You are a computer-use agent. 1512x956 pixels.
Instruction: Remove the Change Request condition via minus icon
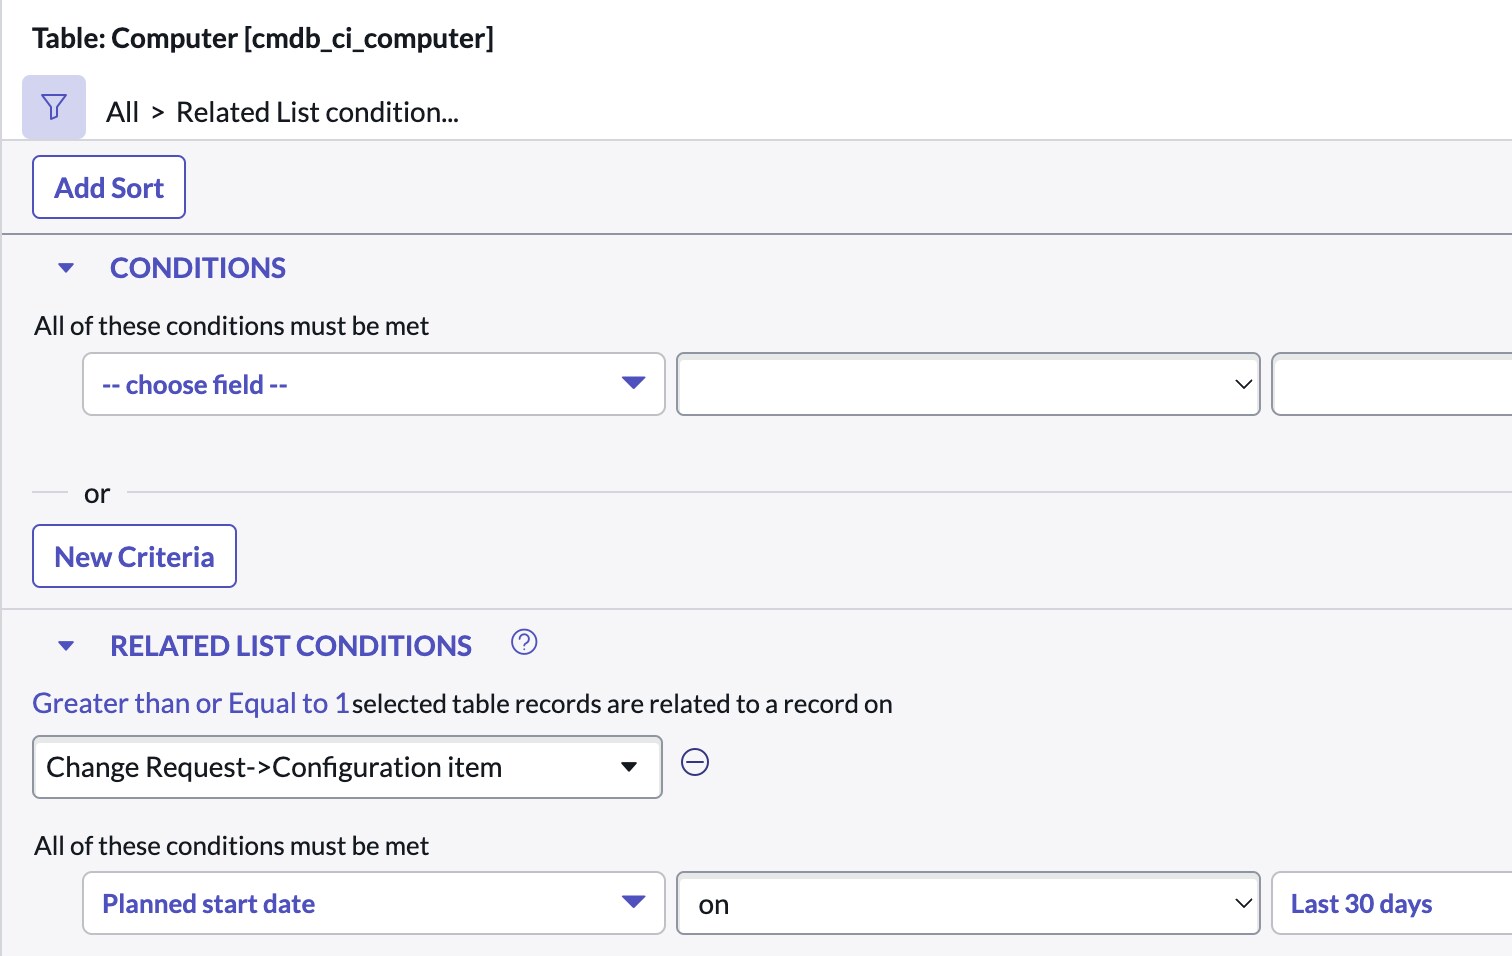click(695, 763)
